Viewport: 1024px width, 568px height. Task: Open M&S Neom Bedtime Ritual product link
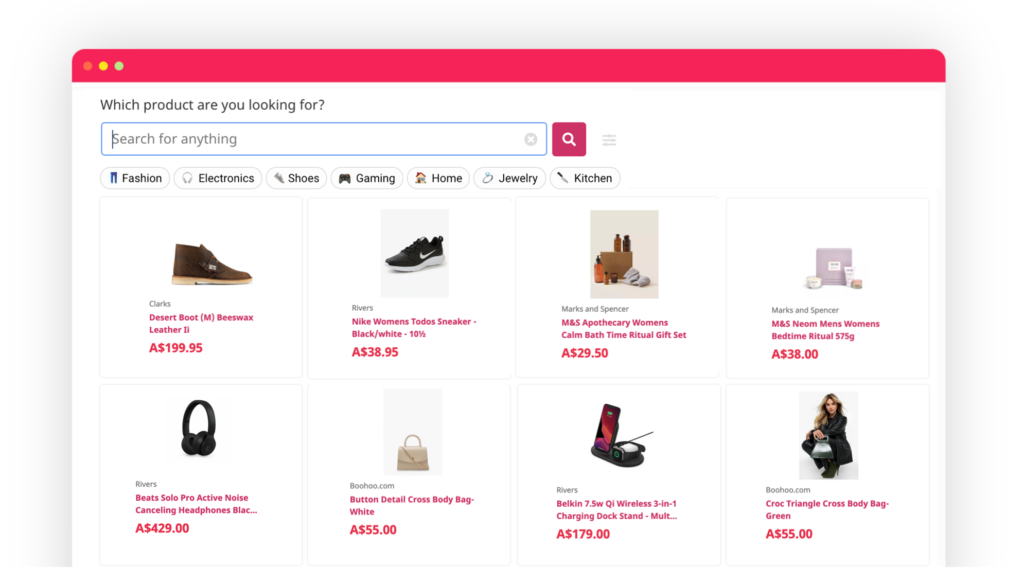tap(825, 330)
